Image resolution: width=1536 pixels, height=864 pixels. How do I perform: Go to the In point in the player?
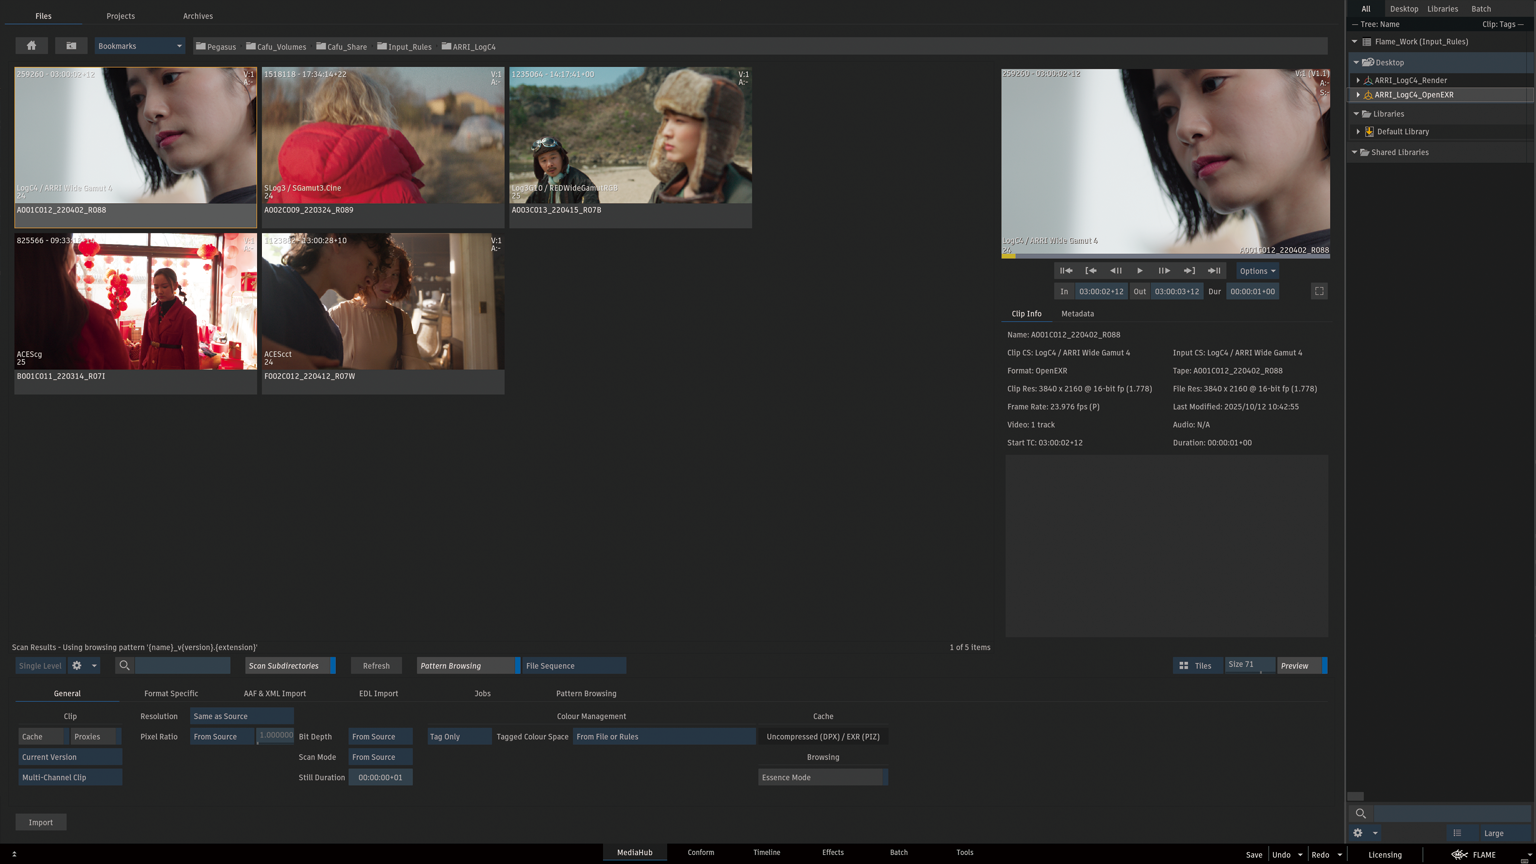click(x=1091, y=271)
